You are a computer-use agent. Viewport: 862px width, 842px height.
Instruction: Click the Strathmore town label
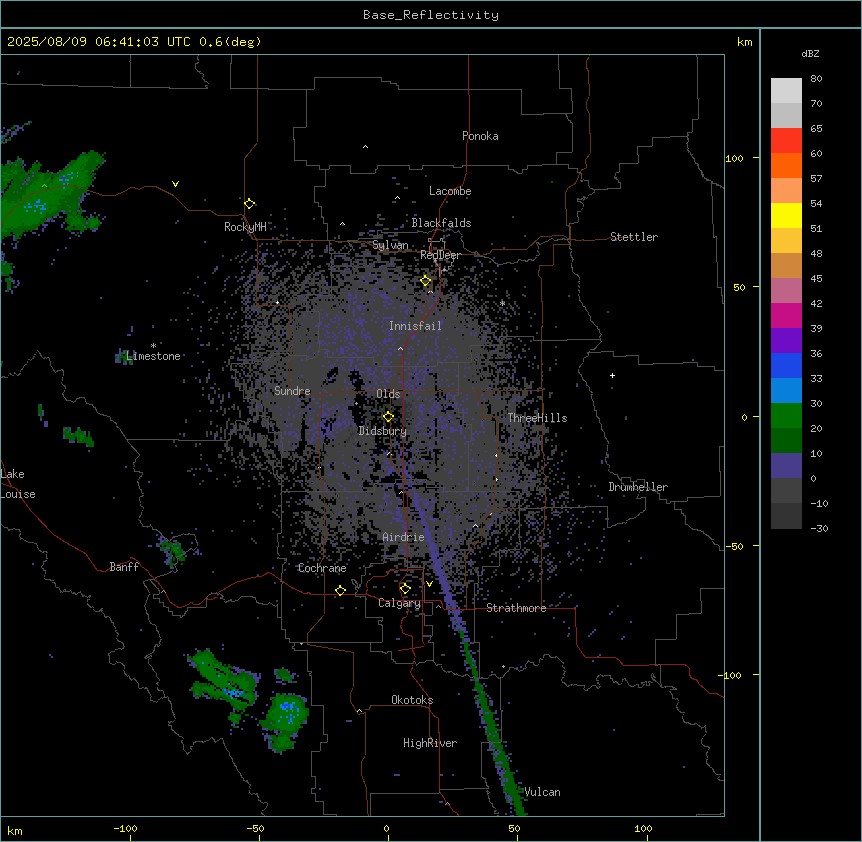516,608
